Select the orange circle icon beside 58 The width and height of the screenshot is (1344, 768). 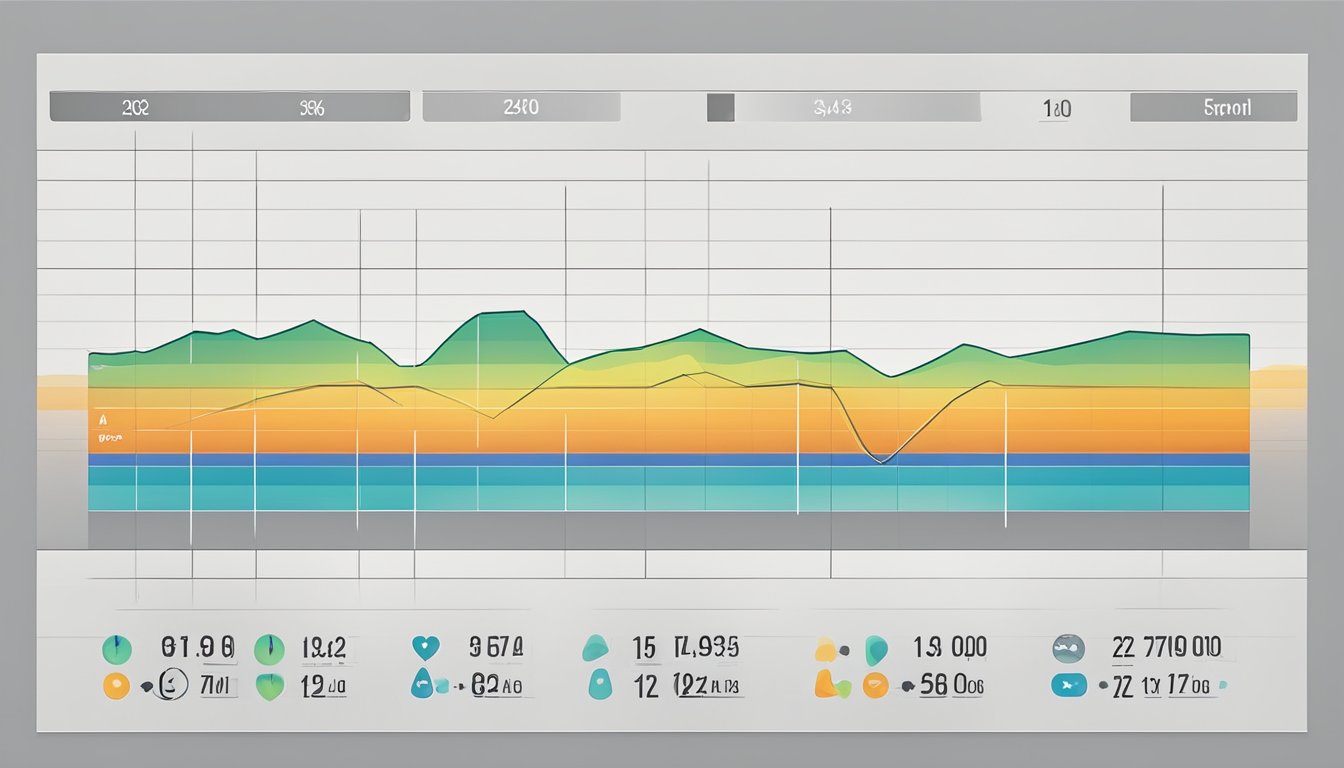click(874, 683)
